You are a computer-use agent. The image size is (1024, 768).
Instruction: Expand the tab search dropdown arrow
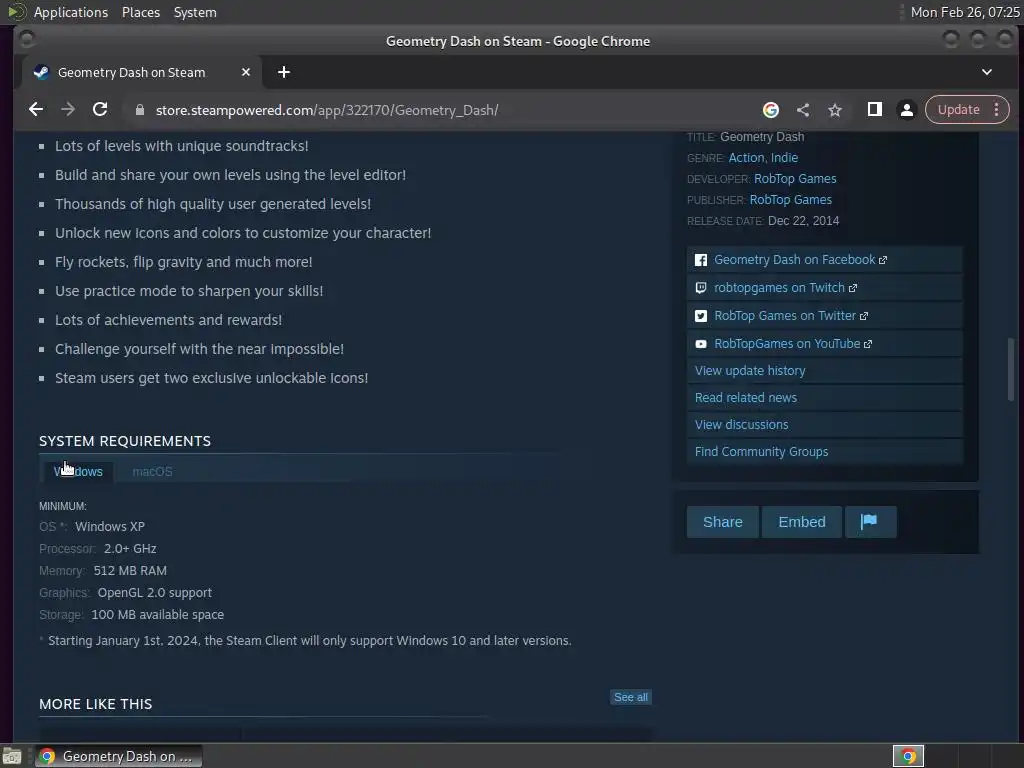point(987,72)
